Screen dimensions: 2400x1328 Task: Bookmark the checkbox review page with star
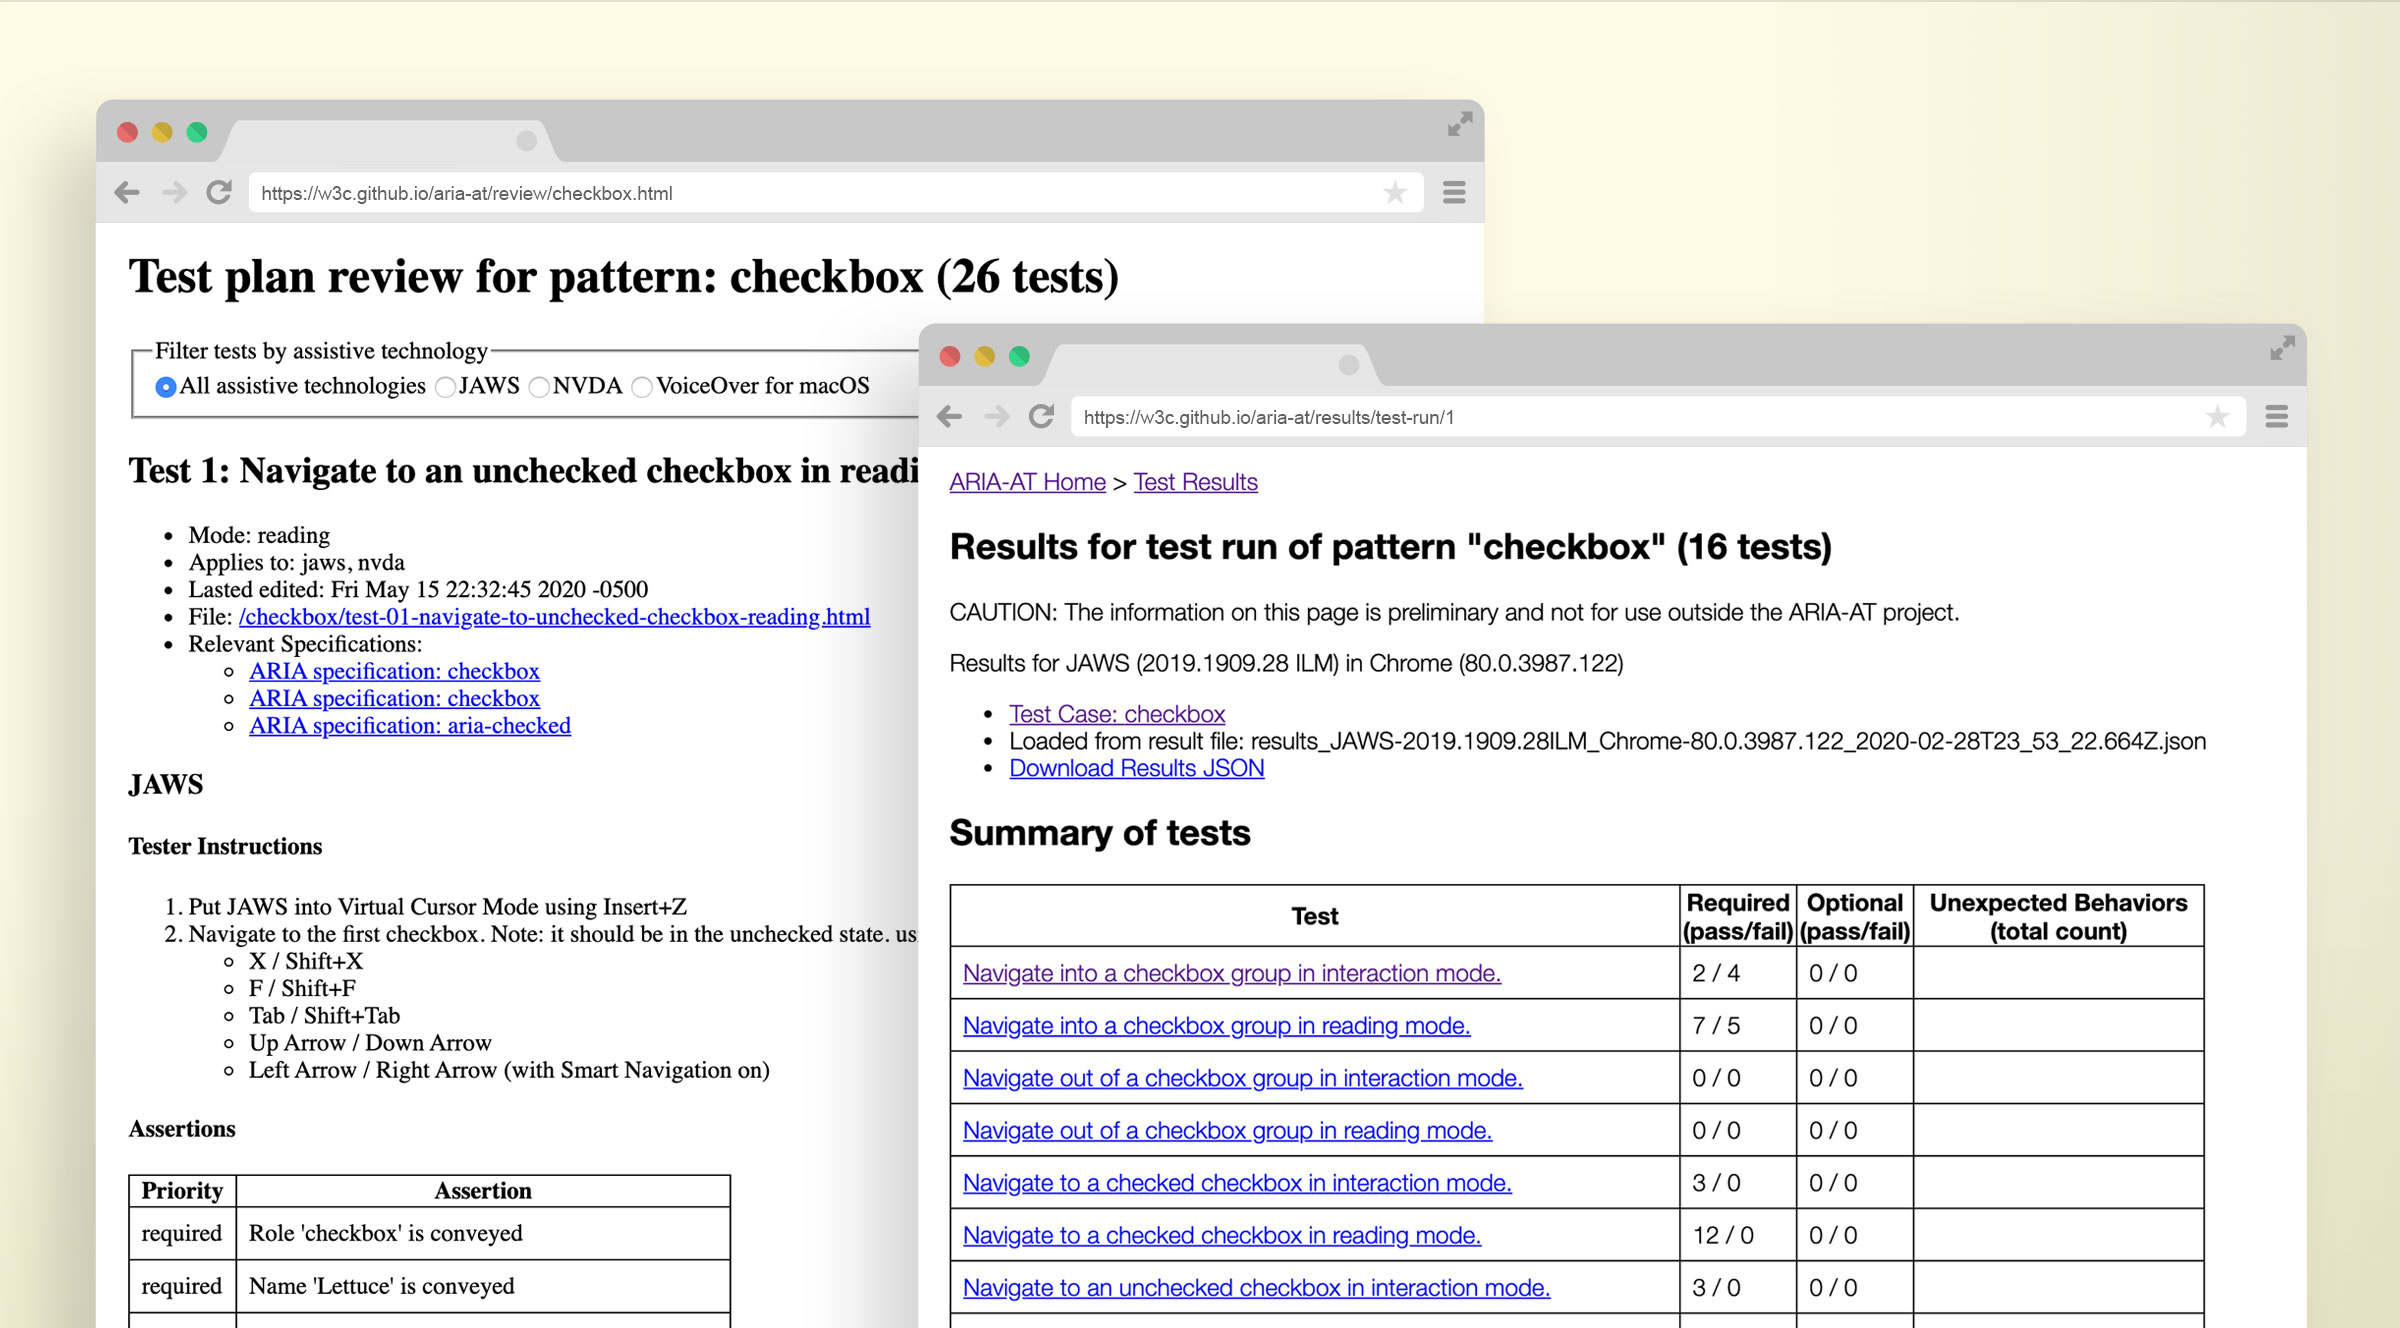click(x=1395, y=192)
